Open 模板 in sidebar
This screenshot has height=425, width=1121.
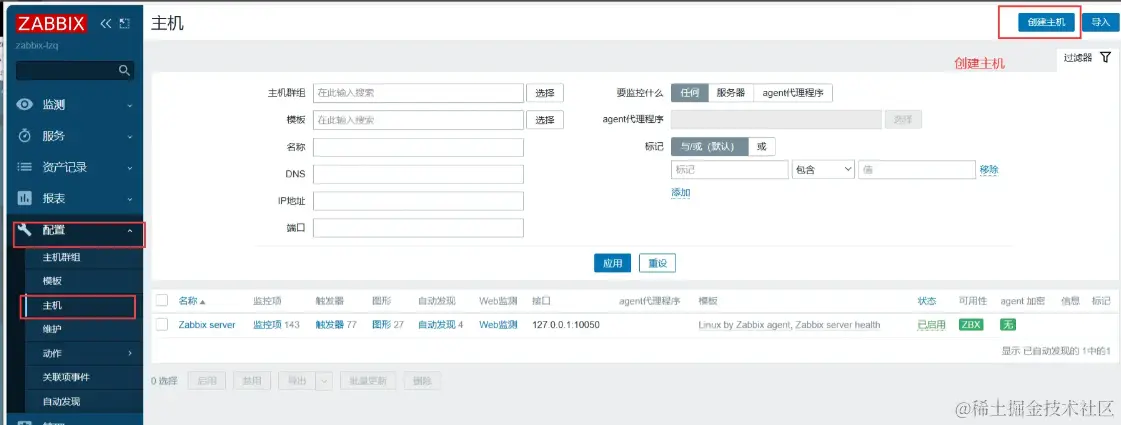coord(52,281)
